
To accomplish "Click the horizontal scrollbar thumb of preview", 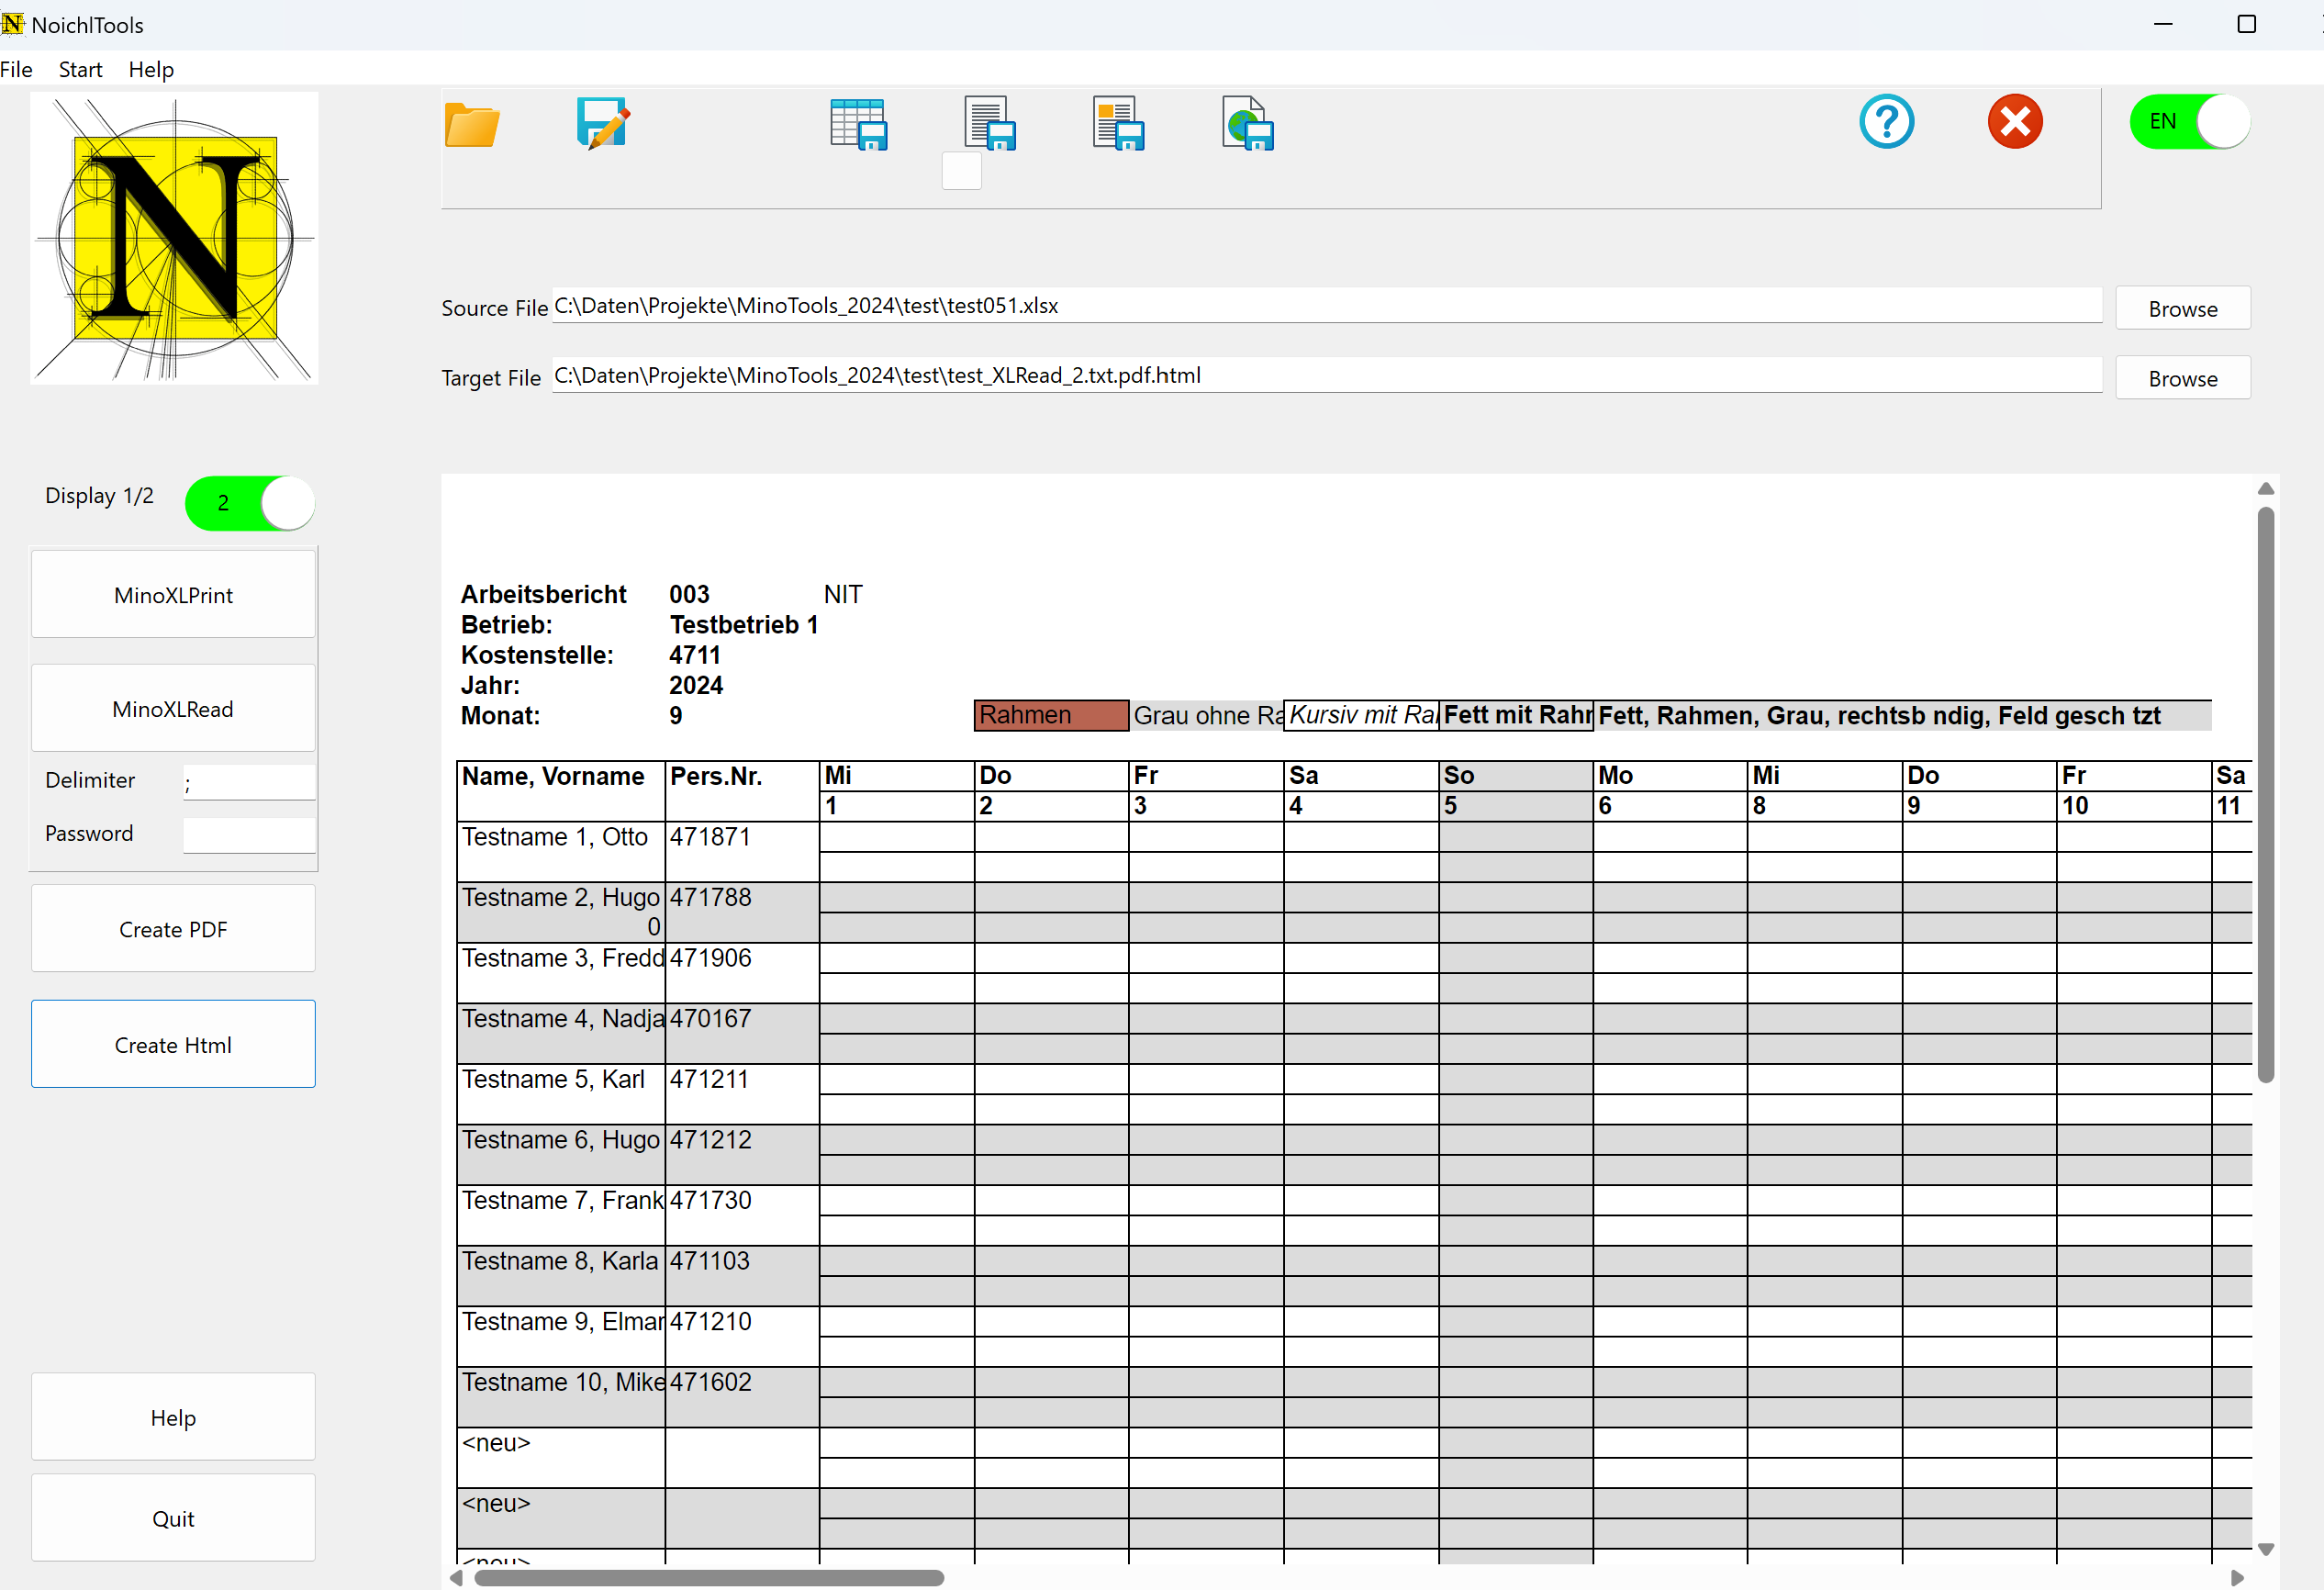I will [x=709, y=1578].
